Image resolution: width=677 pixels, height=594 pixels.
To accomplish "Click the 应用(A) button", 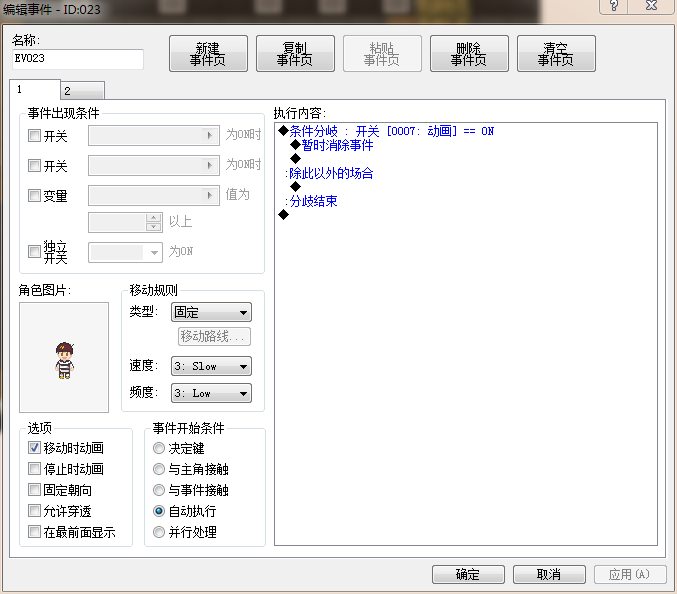I will [630, 575].
